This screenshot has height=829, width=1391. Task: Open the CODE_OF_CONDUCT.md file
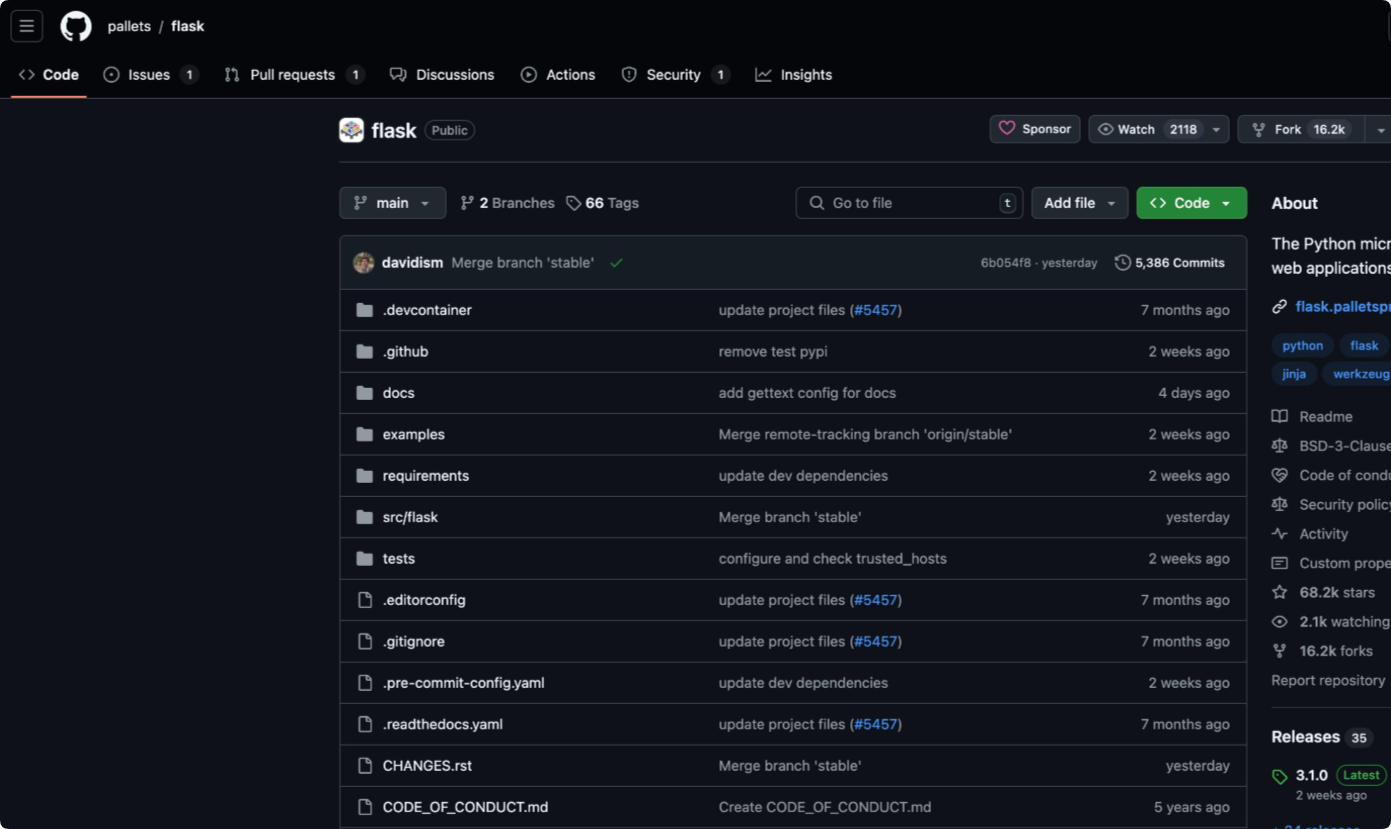(465, 807)
